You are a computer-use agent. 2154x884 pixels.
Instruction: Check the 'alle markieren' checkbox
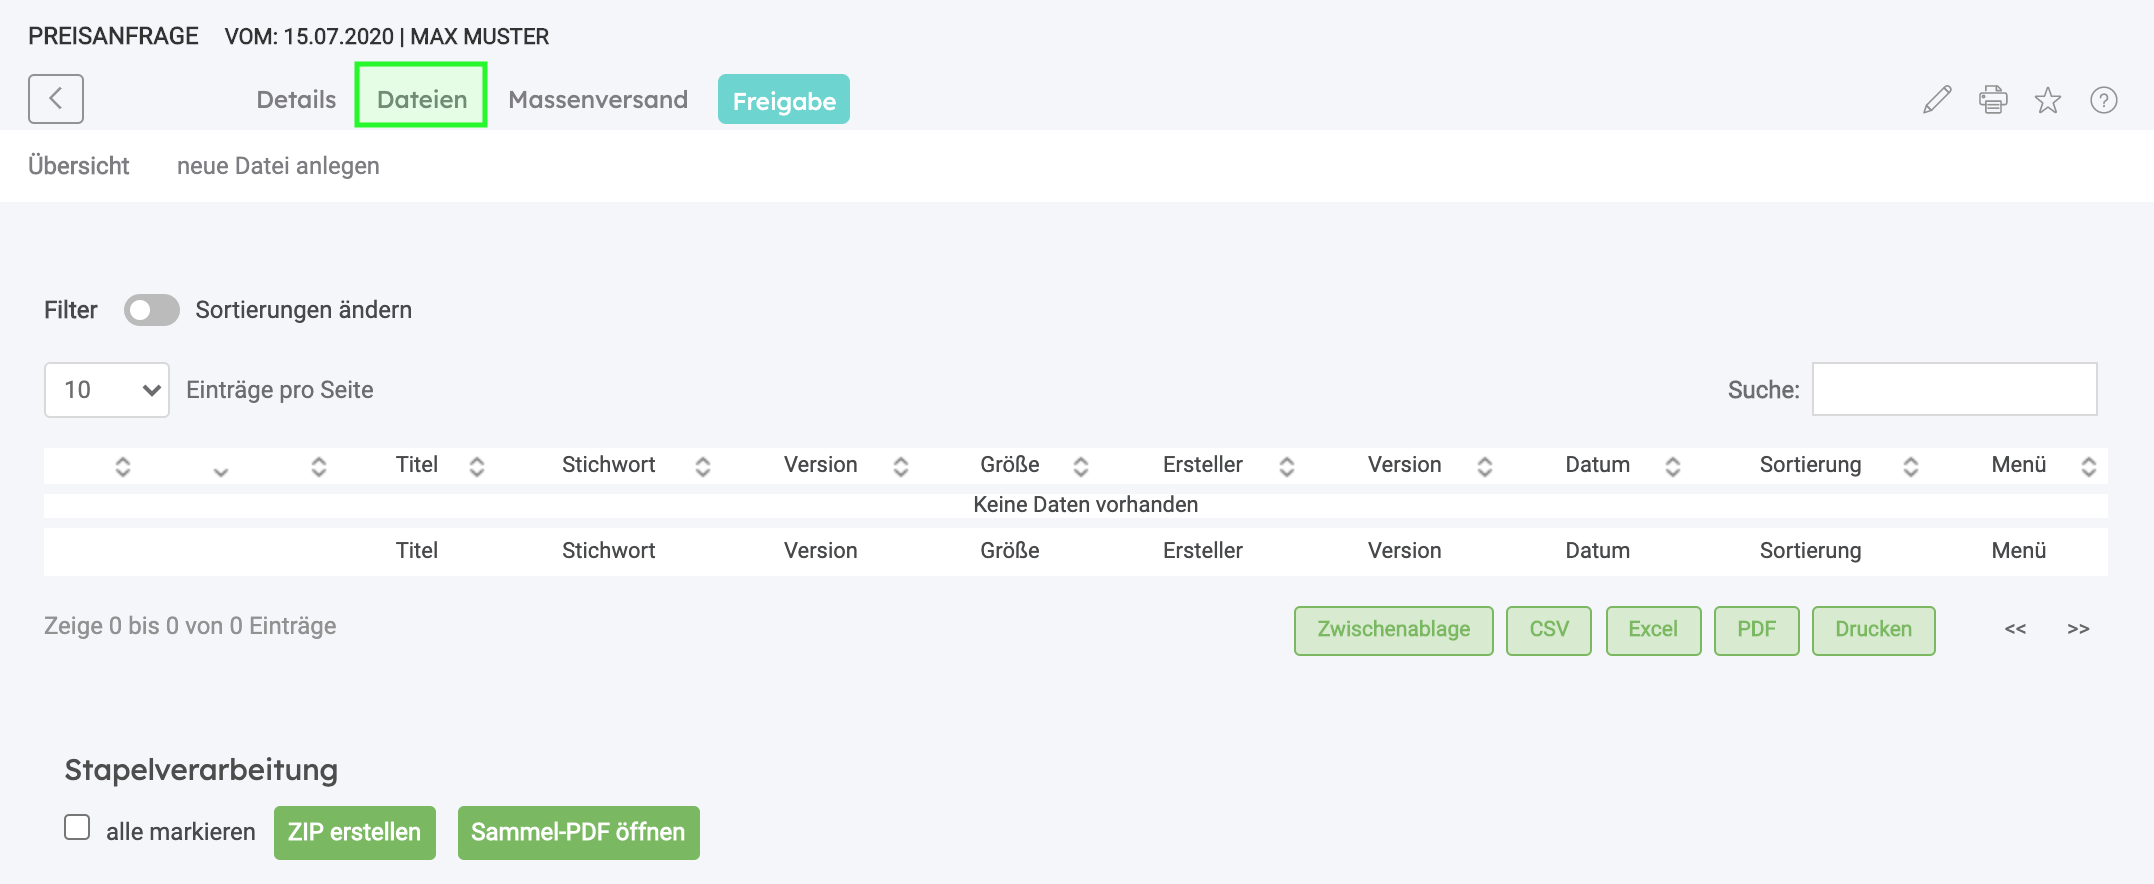[x=77, y=828]
